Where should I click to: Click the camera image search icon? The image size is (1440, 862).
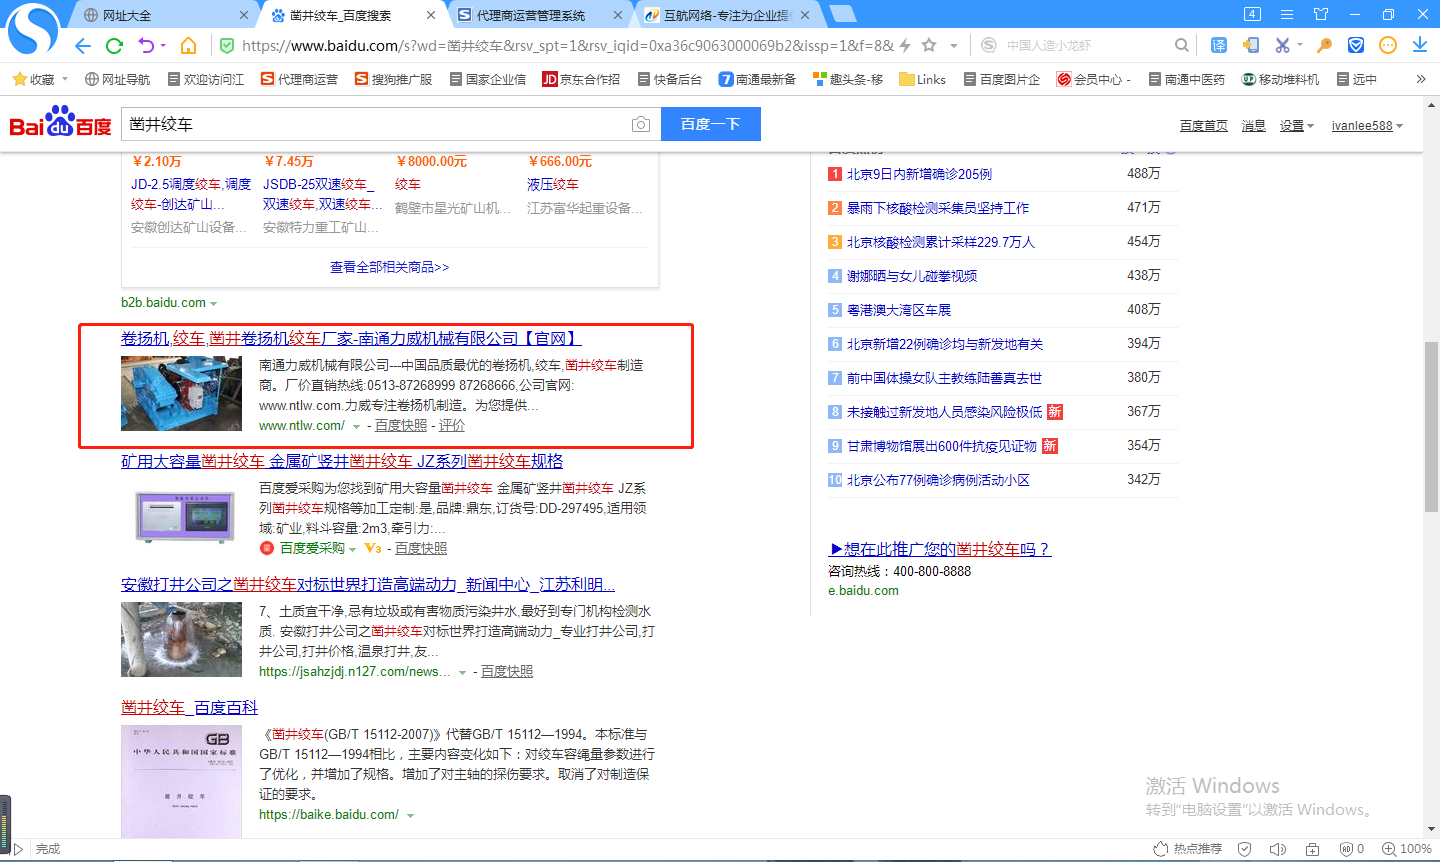641,124
